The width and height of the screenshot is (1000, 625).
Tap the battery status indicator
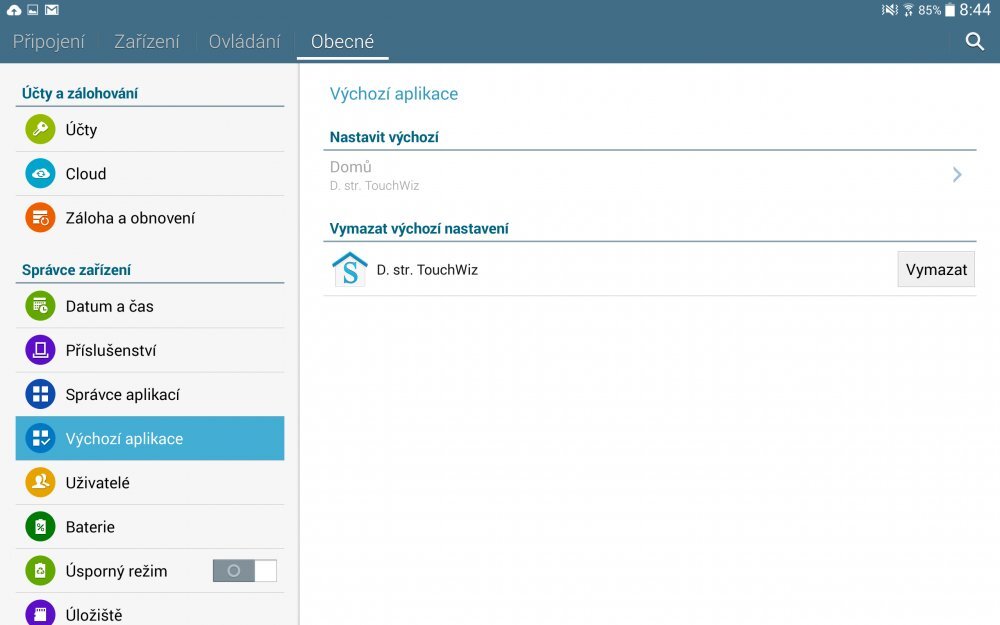950,10
